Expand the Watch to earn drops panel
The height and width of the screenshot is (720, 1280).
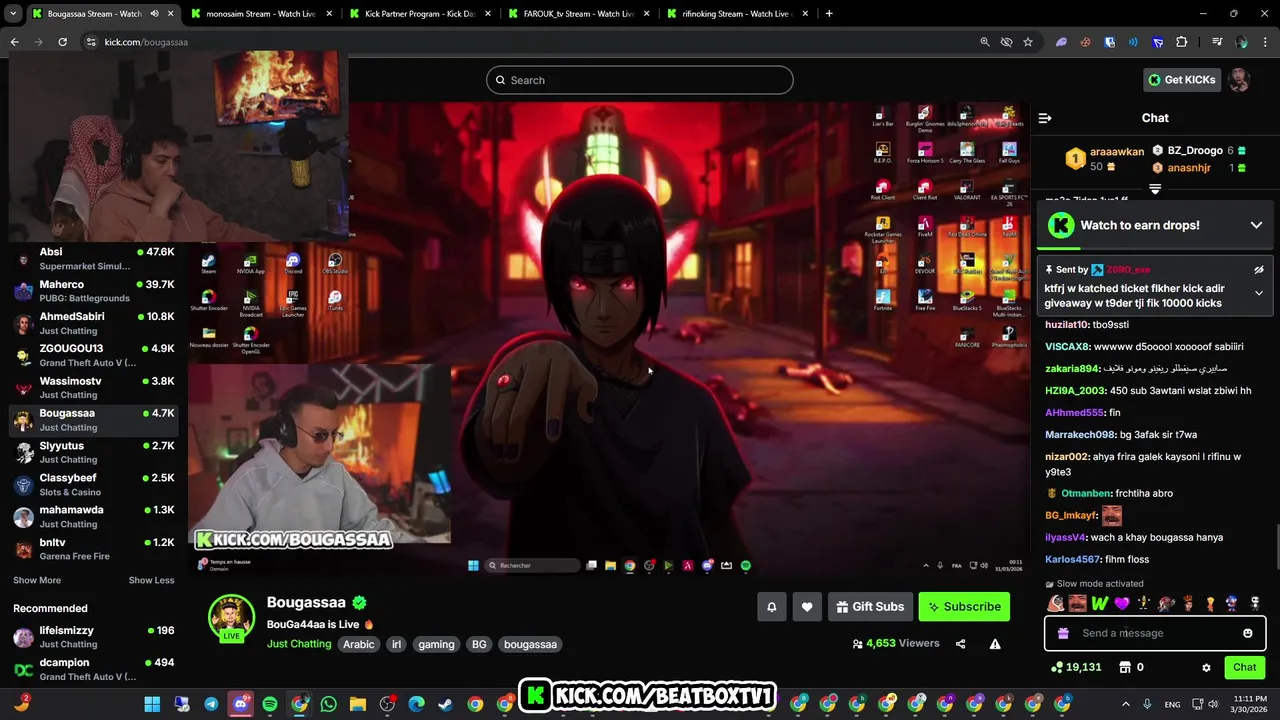tap(1257, 225)
